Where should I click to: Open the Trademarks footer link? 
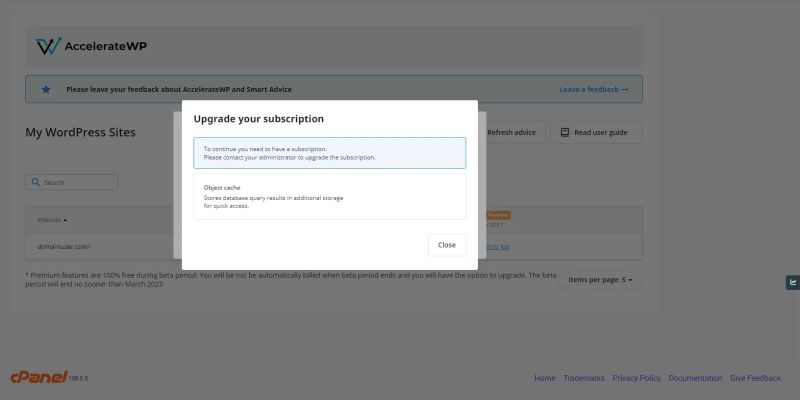point(584,378)
